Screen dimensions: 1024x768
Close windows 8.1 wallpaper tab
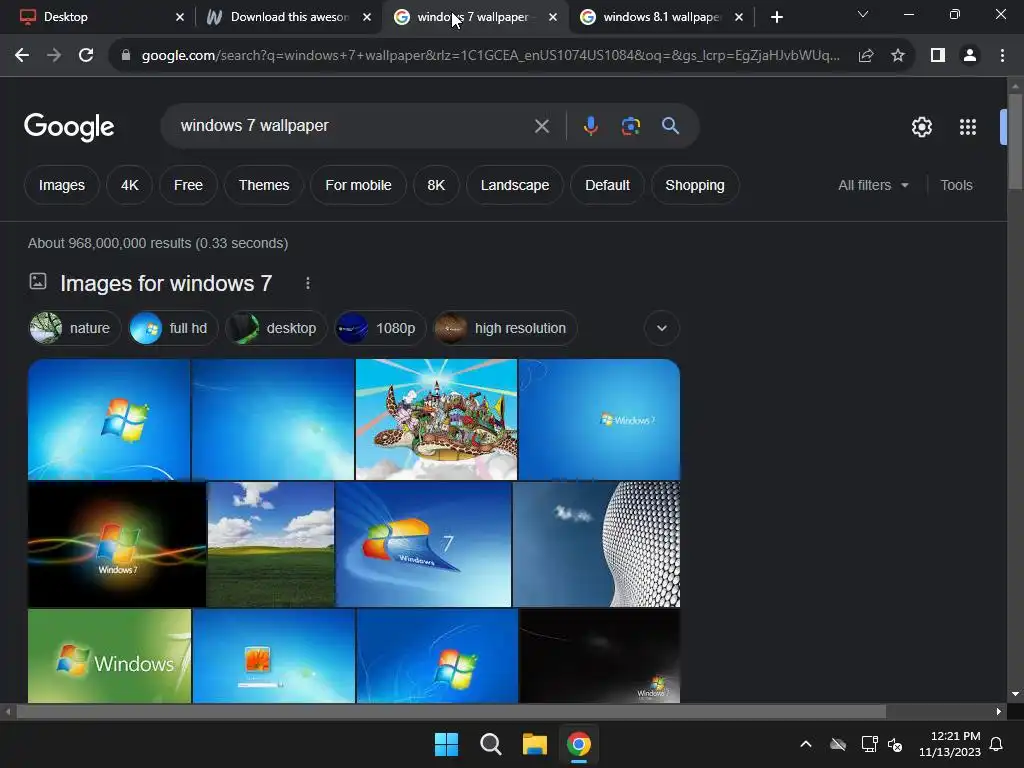coord(739,17)
